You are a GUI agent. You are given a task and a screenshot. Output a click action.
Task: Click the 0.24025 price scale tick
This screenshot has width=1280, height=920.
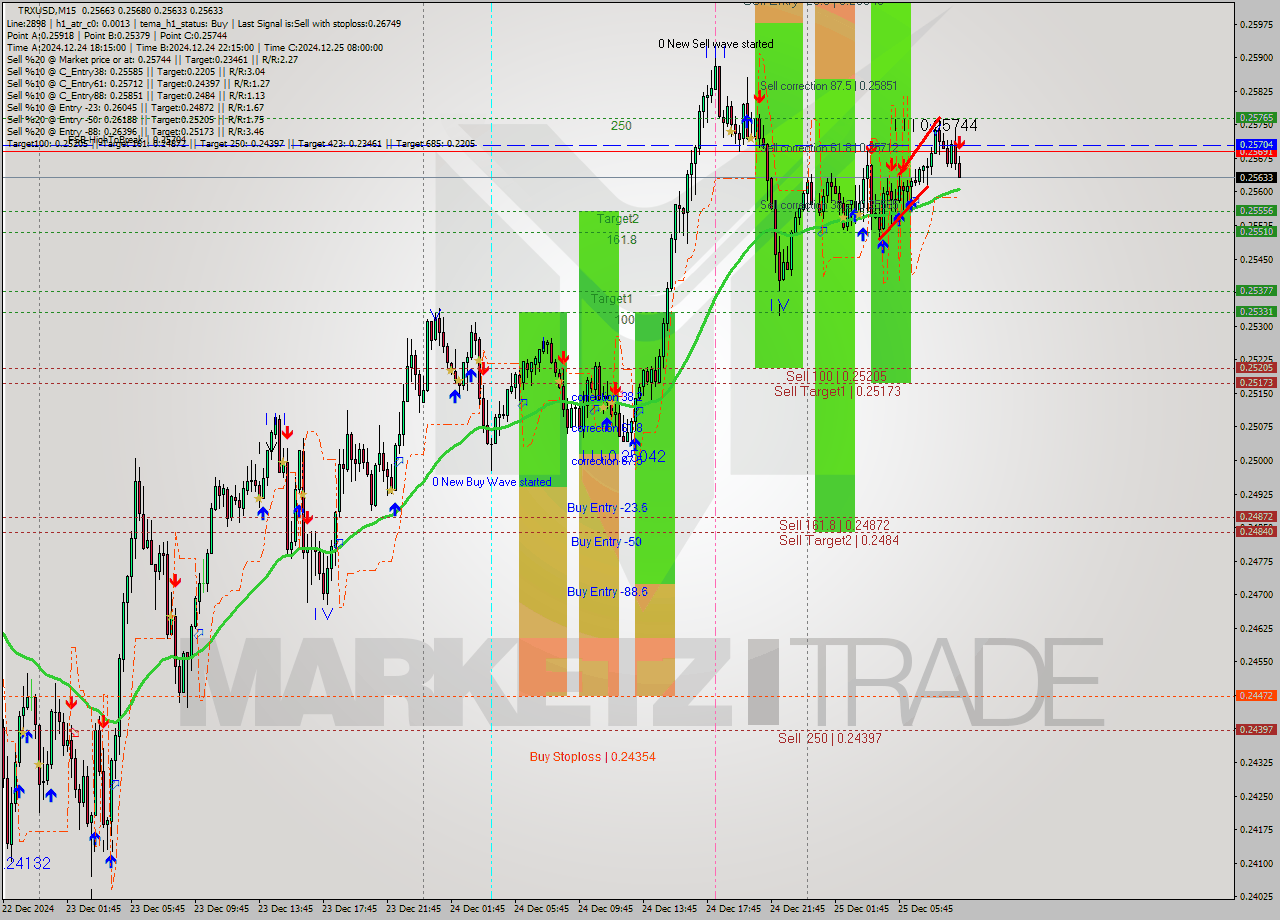click(x=1256, y=897)
